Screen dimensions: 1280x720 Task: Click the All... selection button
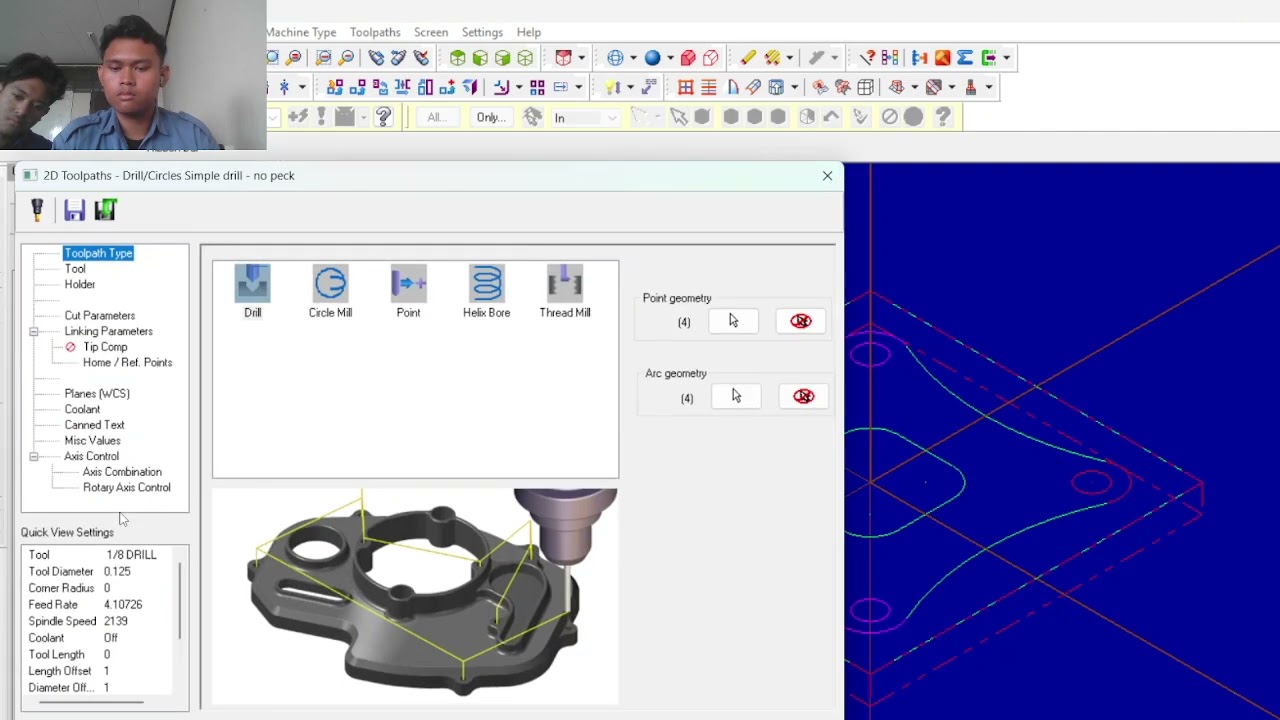click(x=437, y=118)
